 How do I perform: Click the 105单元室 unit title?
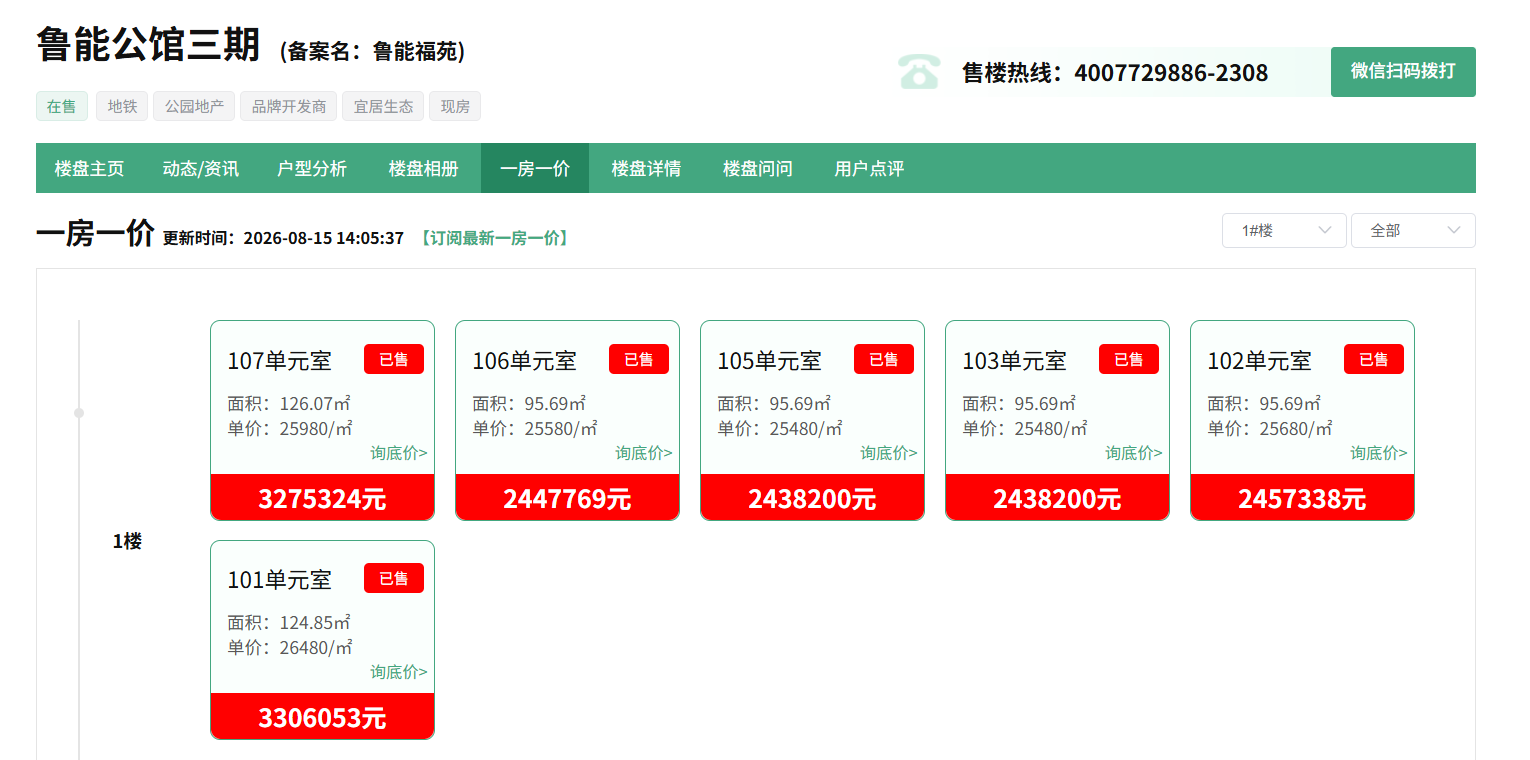(770, 360)
